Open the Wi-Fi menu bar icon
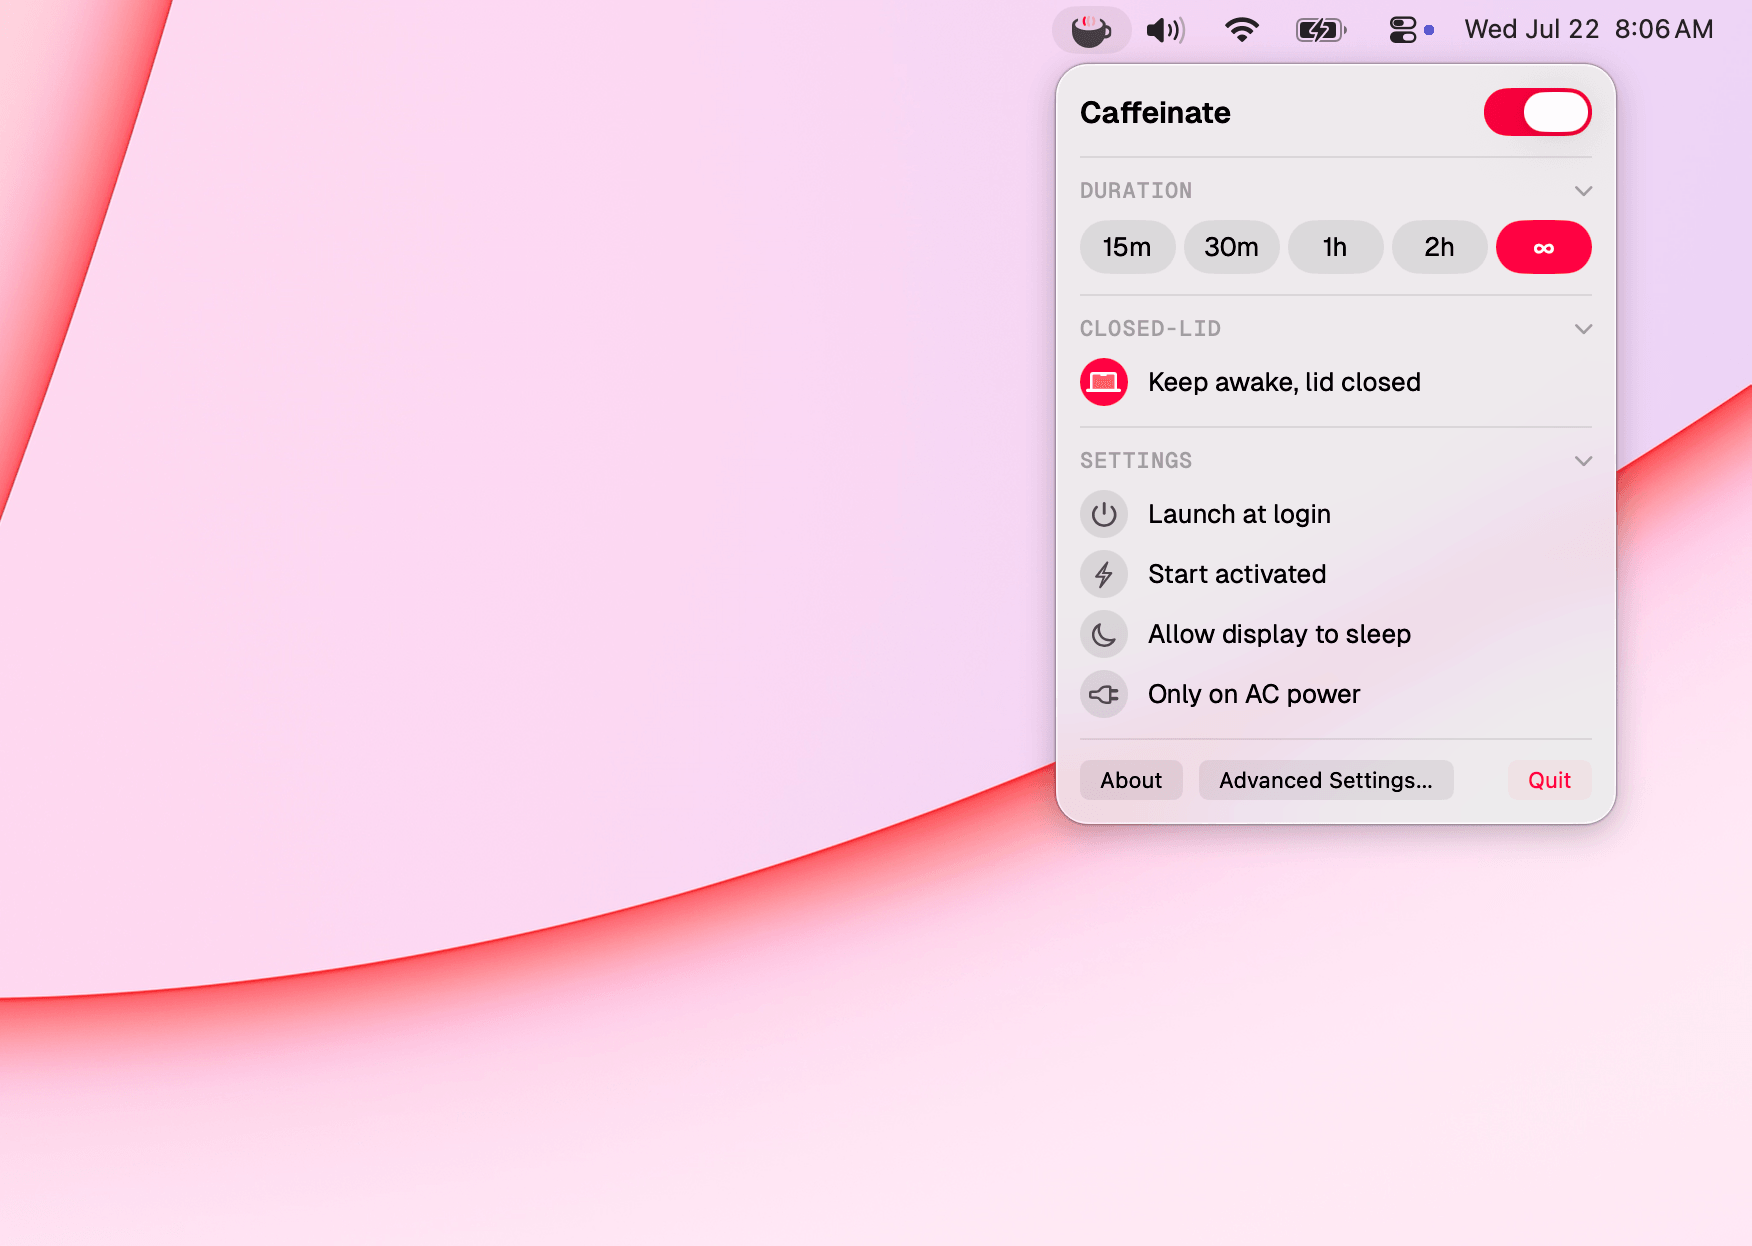Screen dimensions: 1752x1246 1241,30
